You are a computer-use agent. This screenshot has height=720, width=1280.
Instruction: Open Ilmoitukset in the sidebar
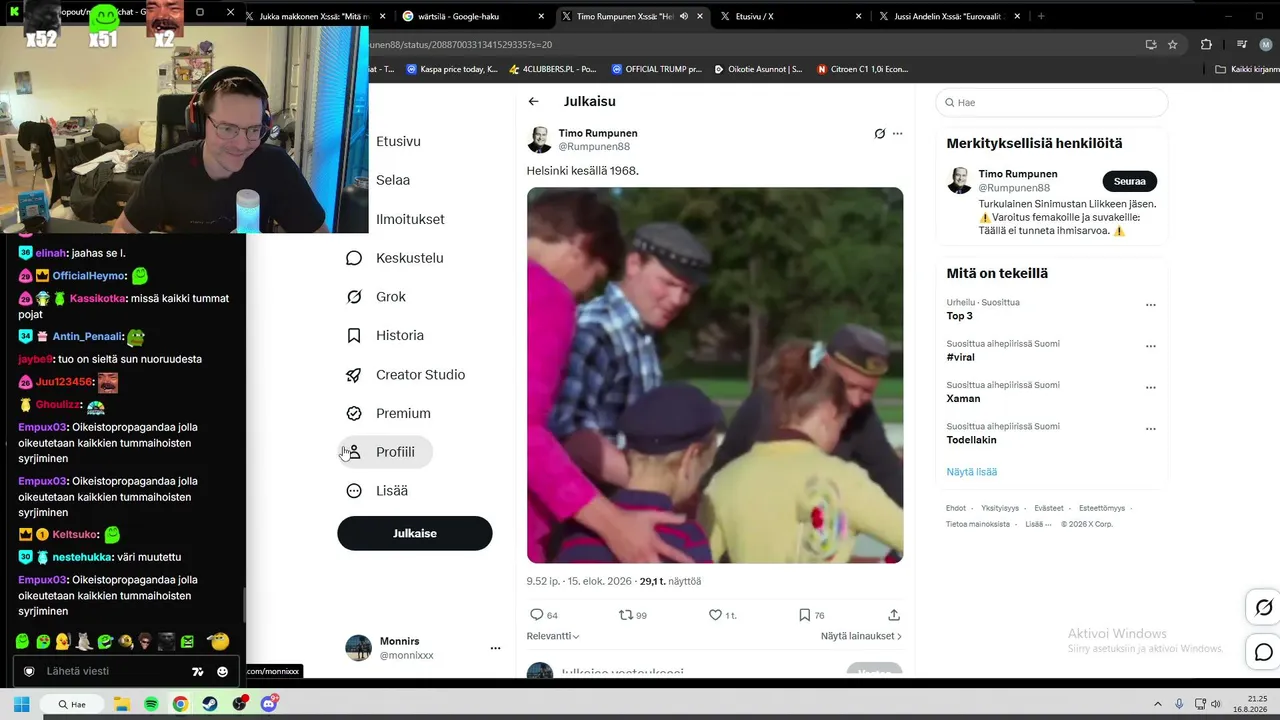click(x=410, y=219)
